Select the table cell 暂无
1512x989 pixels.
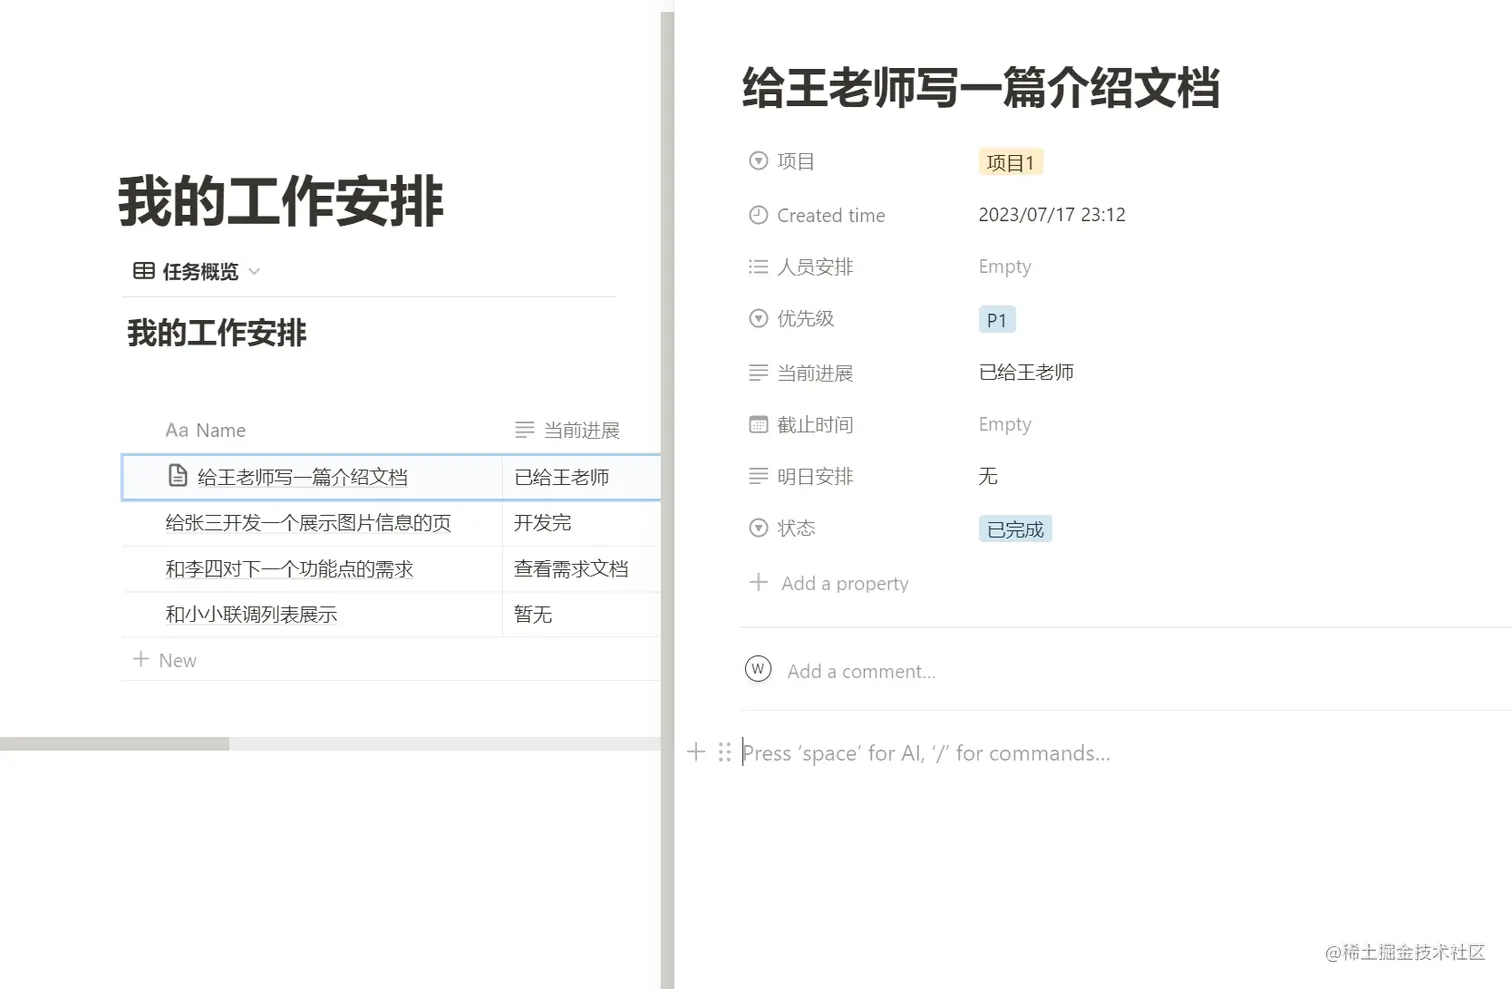[x=581, y=614]
